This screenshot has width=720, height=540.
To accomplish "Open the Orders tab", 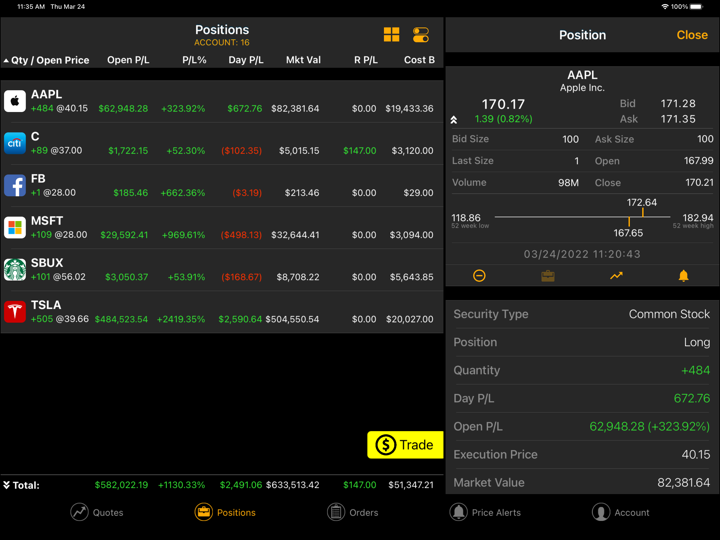I will (353, 512).
